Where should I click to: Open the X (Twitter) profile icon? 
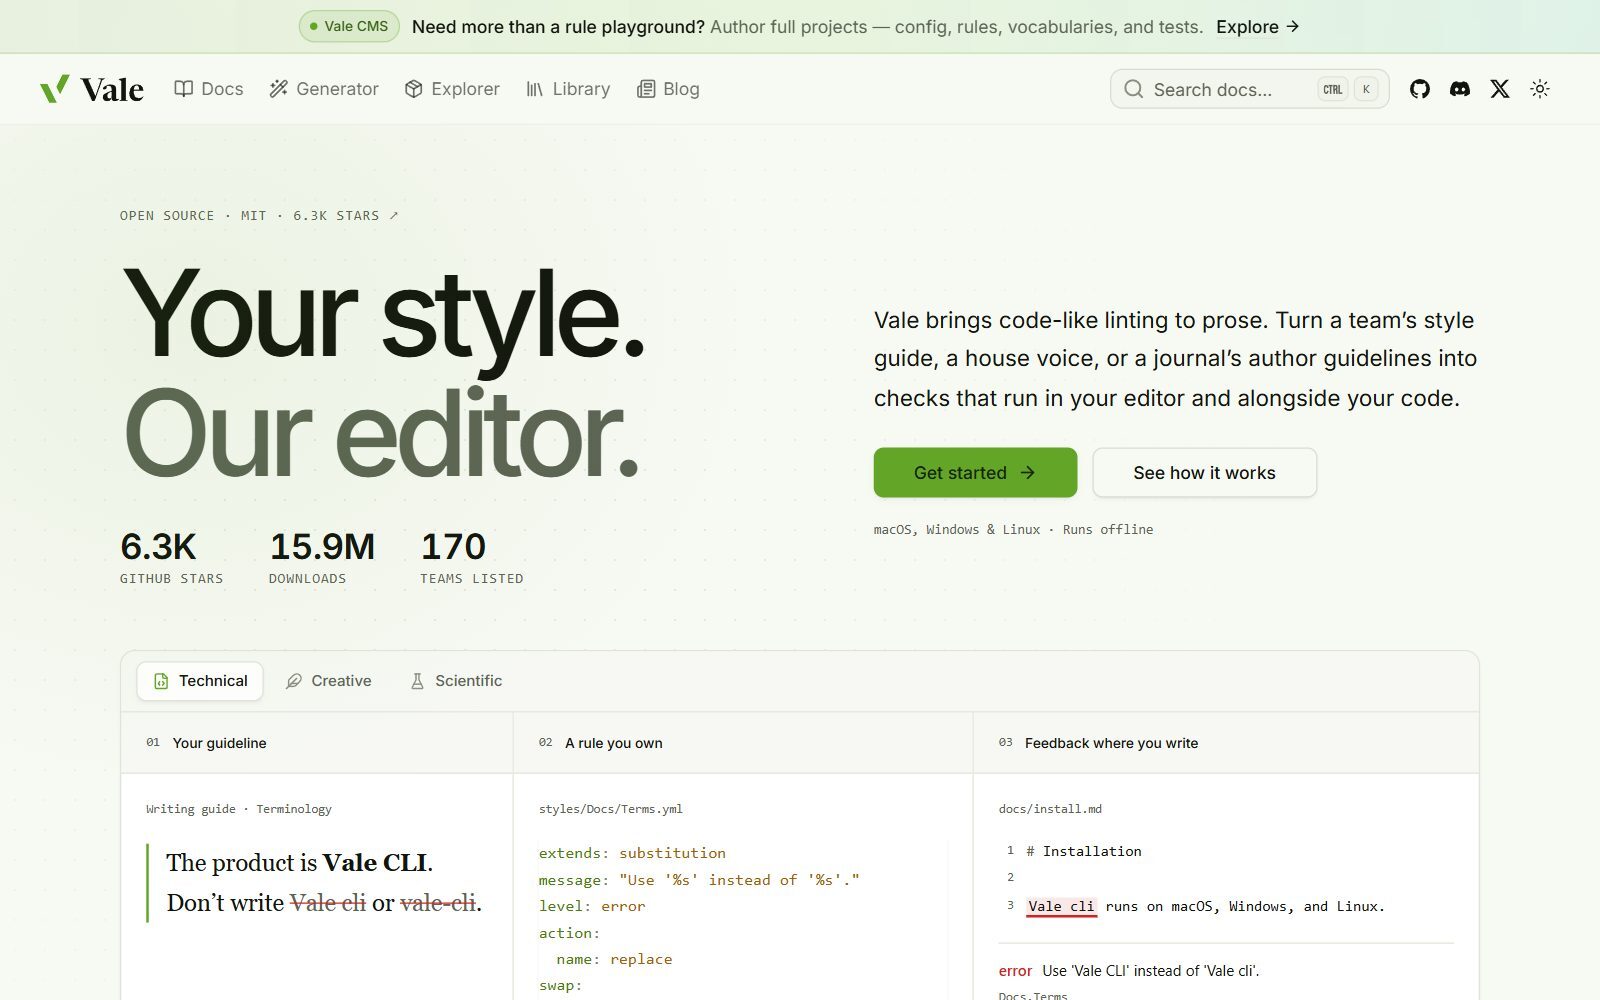click(x=1500, y=89)
